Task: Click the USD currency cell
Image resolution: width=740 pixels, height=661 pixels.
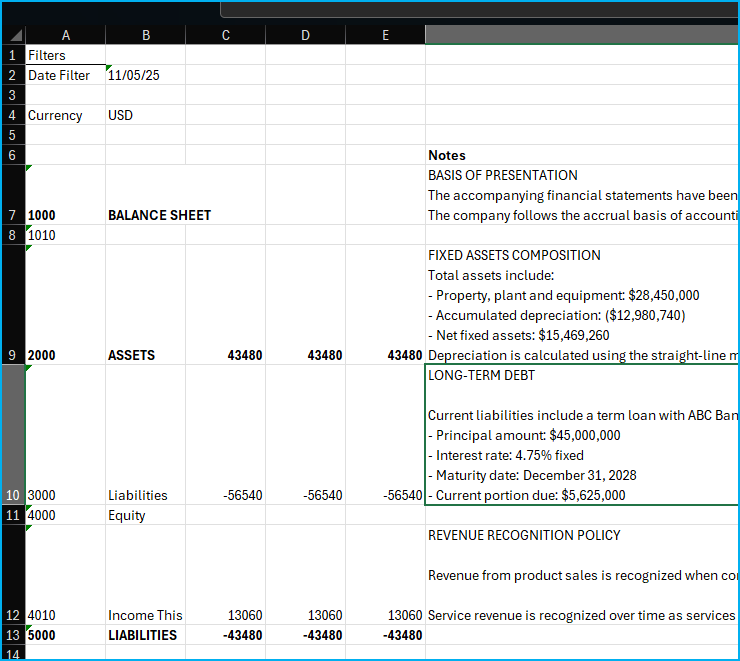Action: (145, 115)
